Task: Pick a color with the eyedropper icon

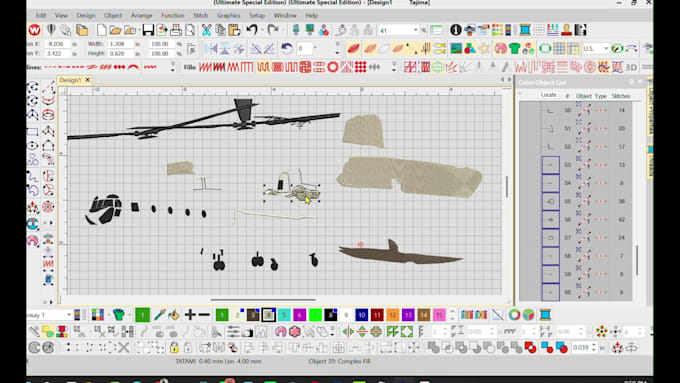Action: pos(159,315)
